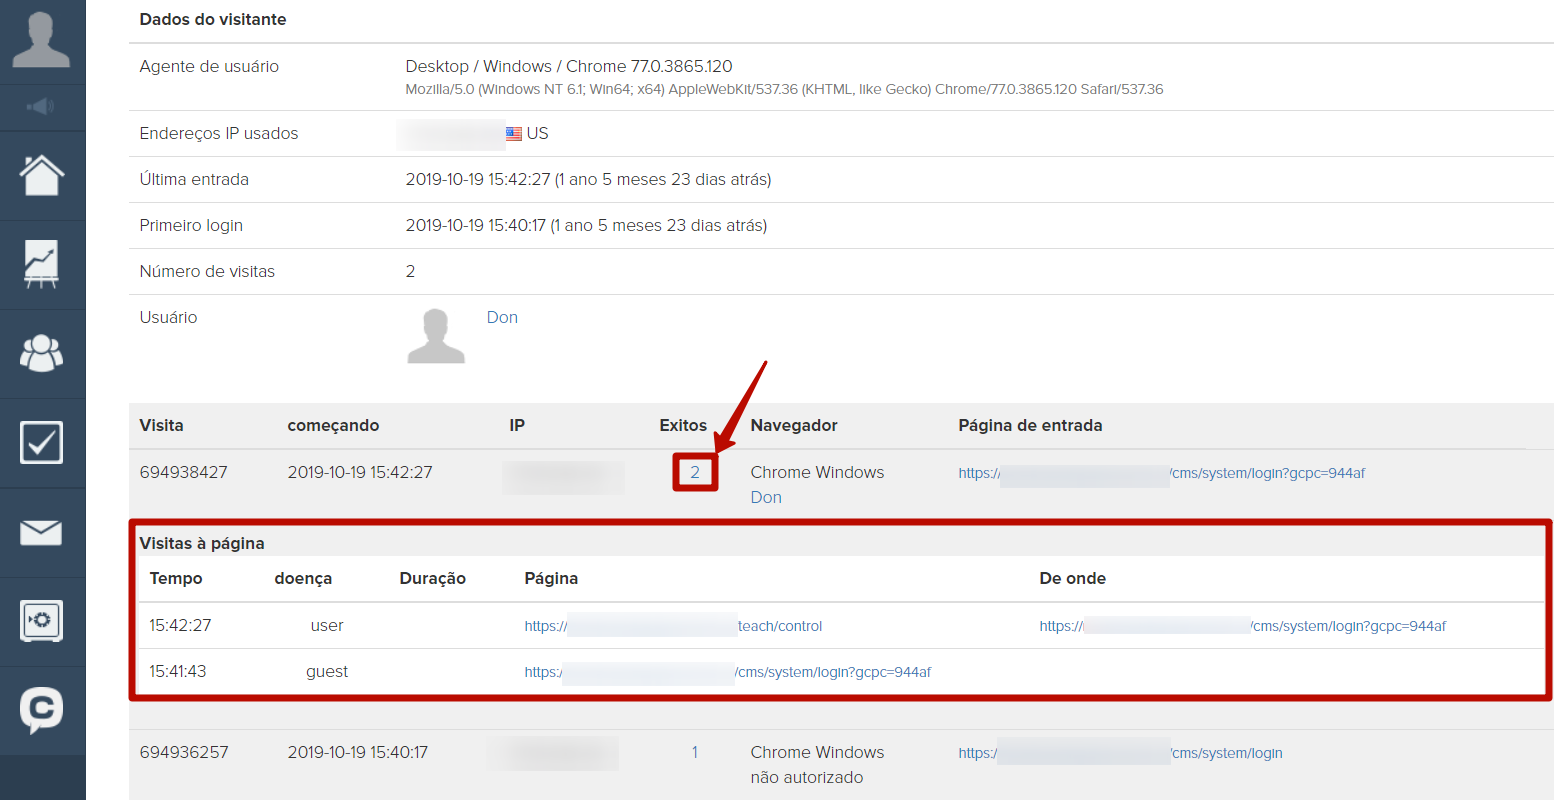Open the sales chart board icon
This screenshot has width=1558, height=800.
41,264
